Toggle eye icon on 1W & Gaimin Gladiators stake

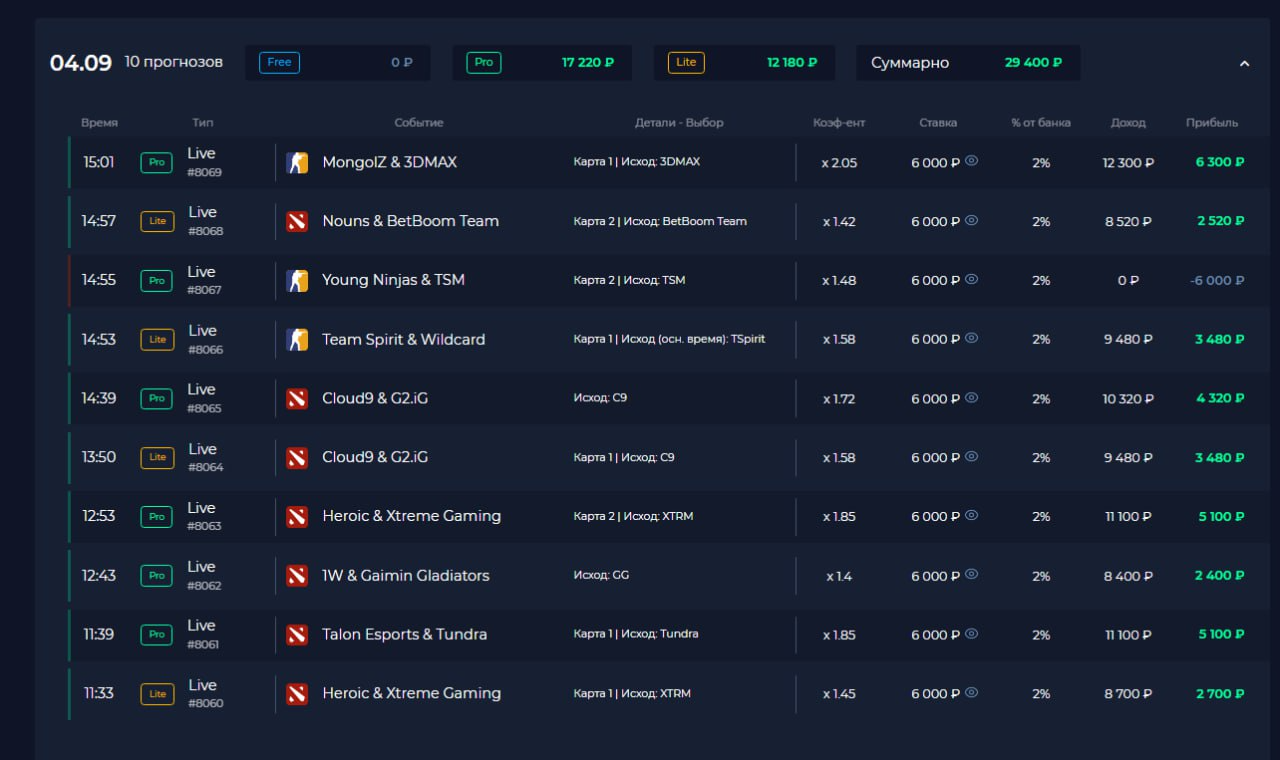tap(971, 574)
